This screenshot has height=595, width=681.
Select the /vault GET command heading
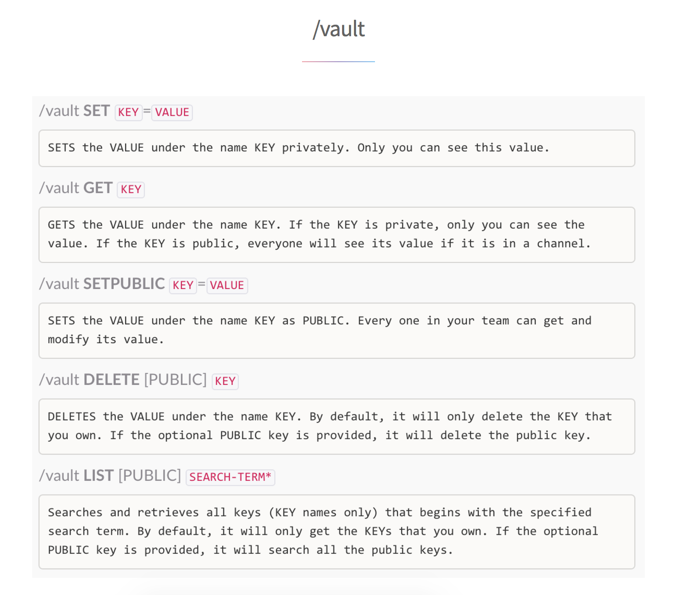(x=76, y=188)
